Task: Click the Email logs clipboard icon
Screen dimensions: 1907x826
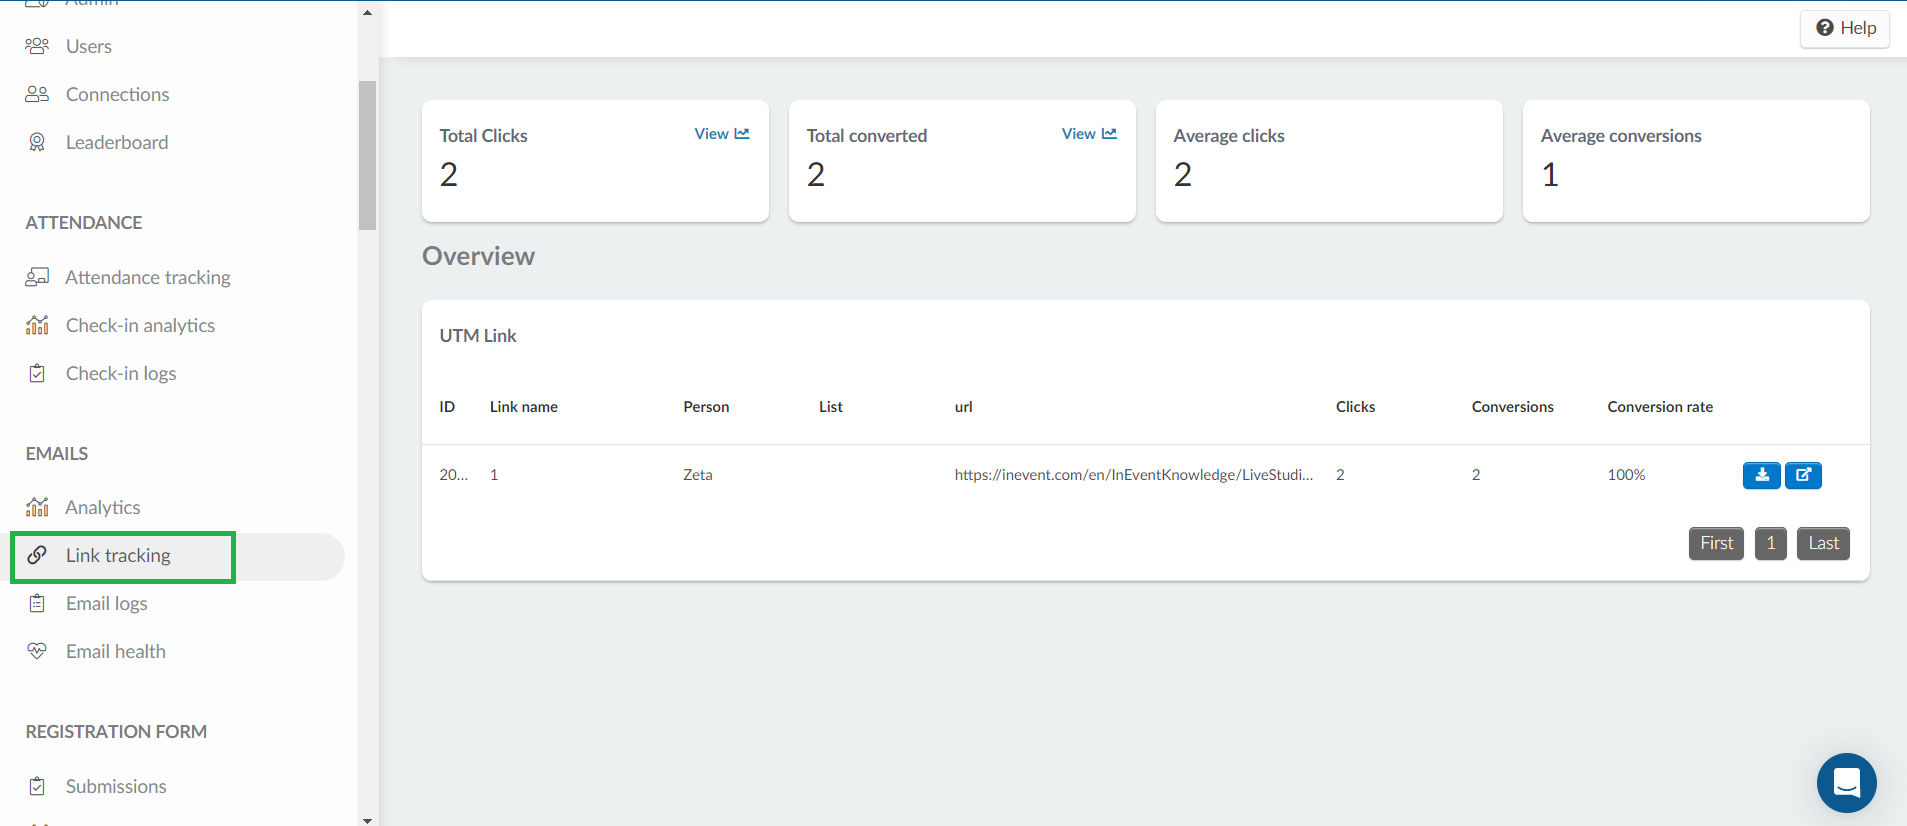Action: (x=37, y=603)
